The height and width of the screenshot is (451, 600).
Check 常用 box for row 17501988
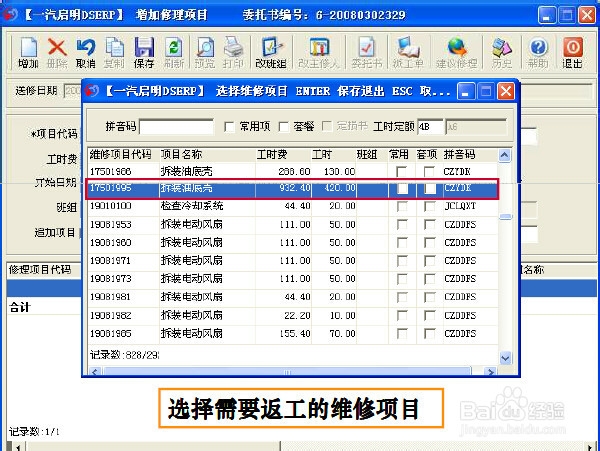click(x=402, y=171)
